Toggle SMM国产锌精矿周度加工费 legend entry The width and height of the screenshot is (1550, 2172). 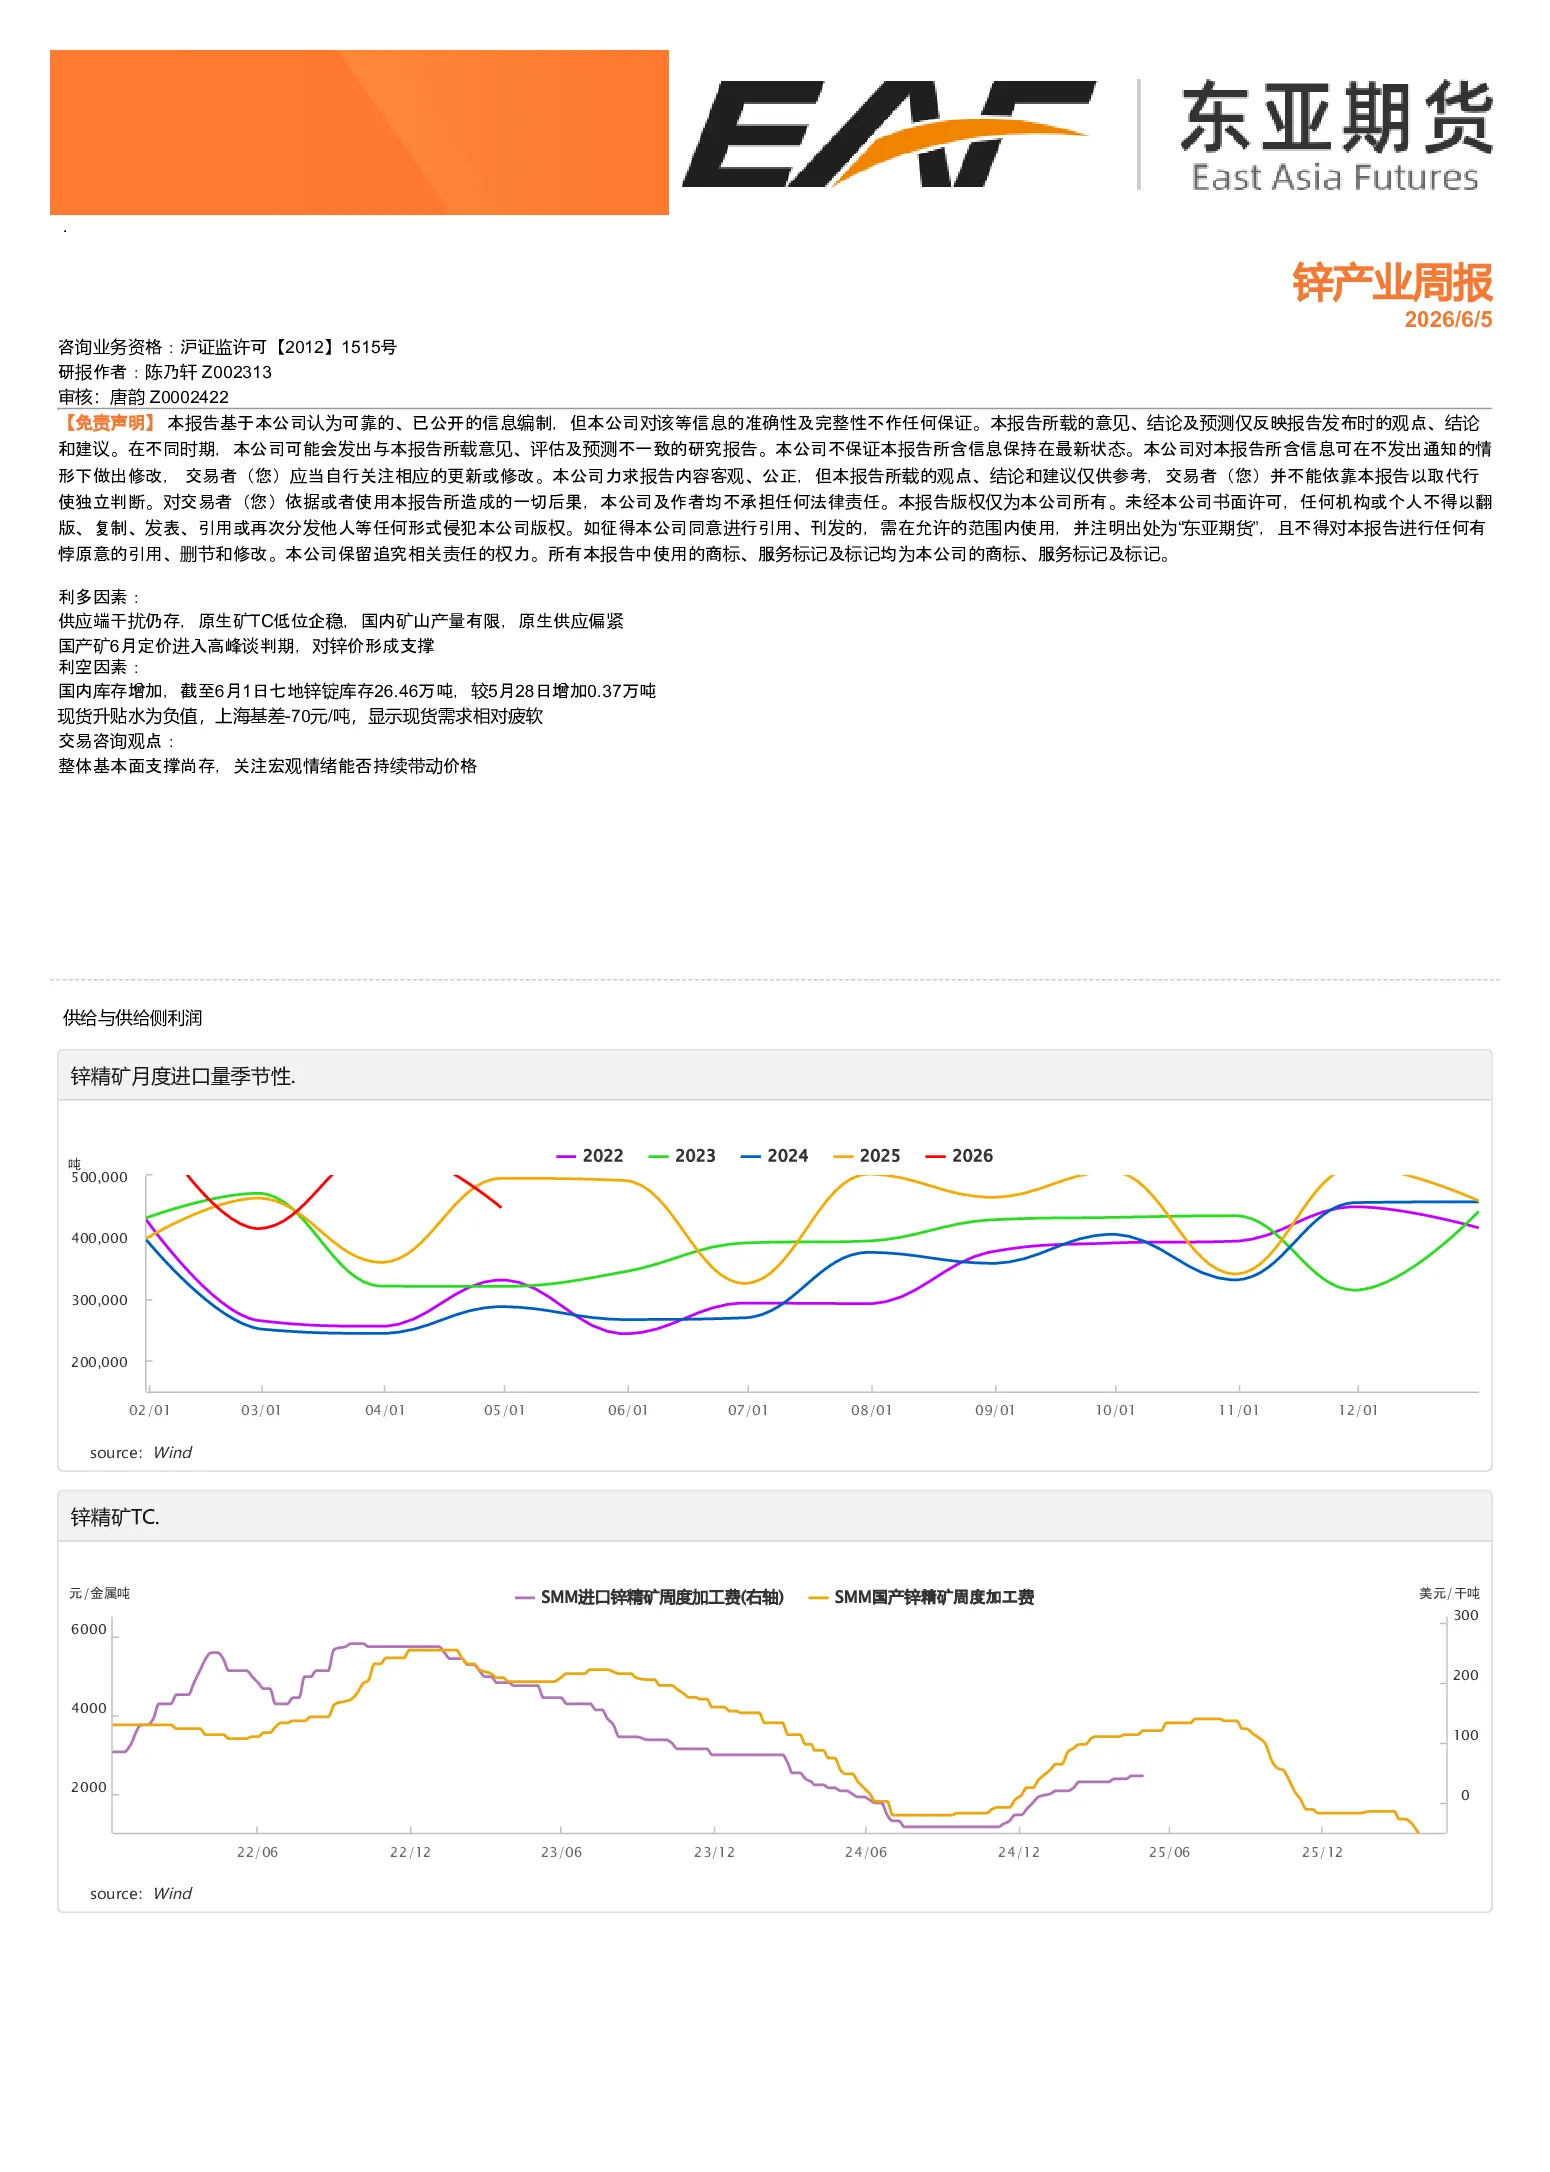[x=921, y=1597]
